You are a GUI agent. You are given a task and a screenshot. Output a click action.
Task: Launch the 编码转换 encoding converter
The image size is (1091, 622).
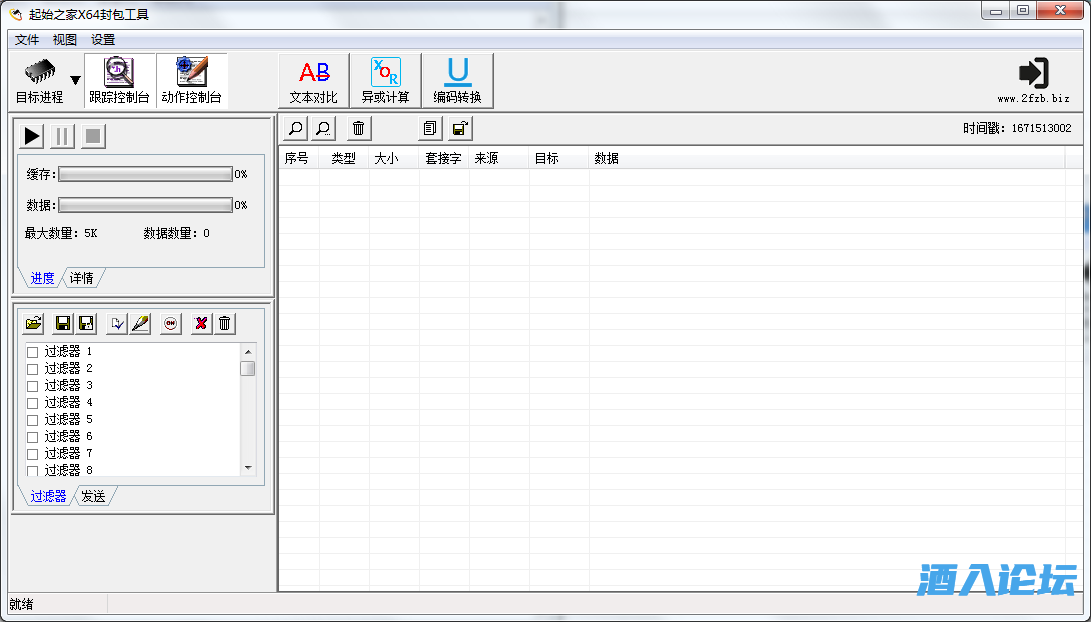click(x=457, y=81)
